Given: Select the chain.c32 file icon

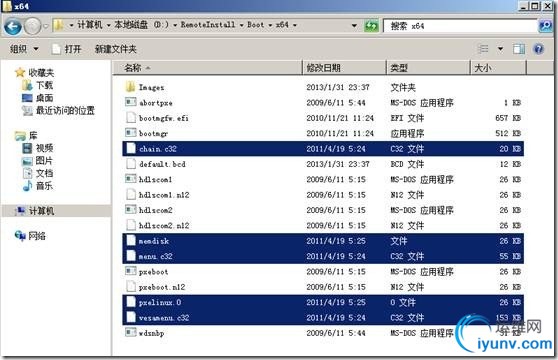Looking at the screenshot, I should tap(131, 148).
